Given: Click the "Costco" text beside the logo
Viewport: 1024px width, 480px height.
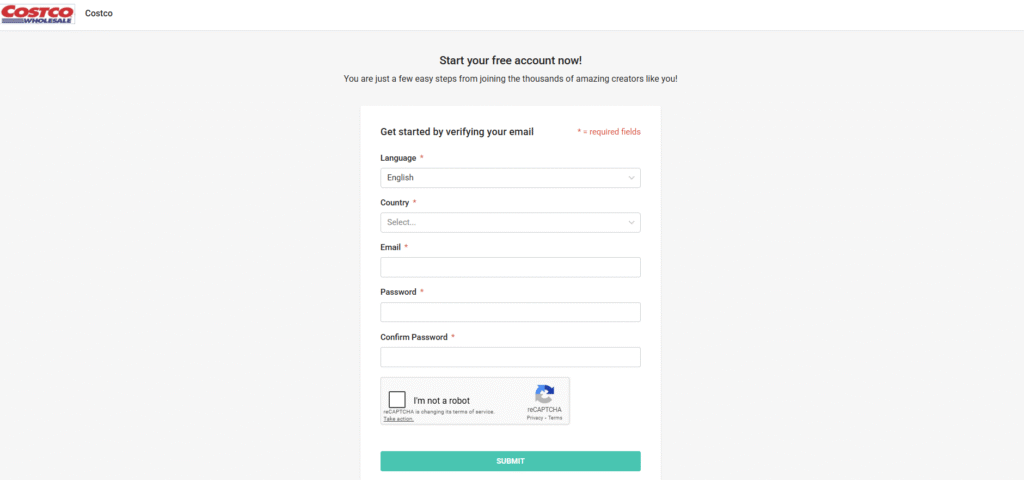Looking at the screenshot, I should pyautogui.click(x=99, y=14).
